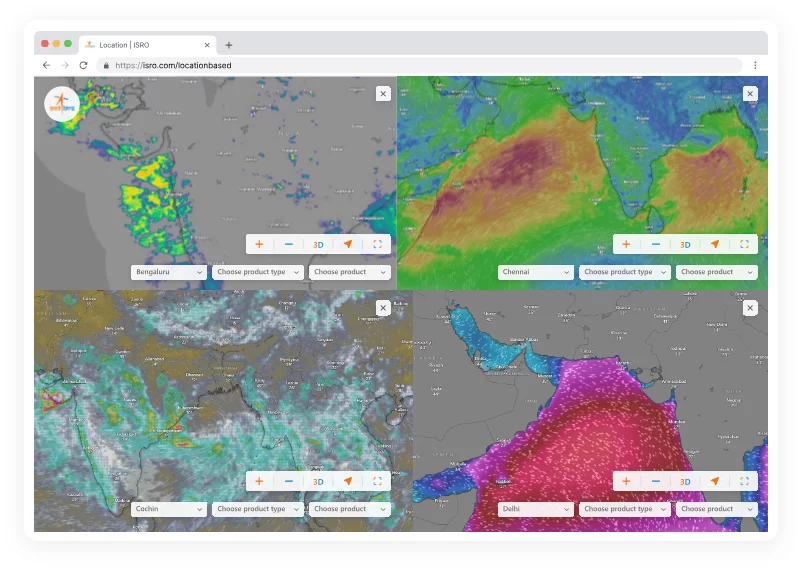This screenshot has width=798, height=569.
Task: Make Bengaluru map panel fullscreen
Action: point(377,244)
